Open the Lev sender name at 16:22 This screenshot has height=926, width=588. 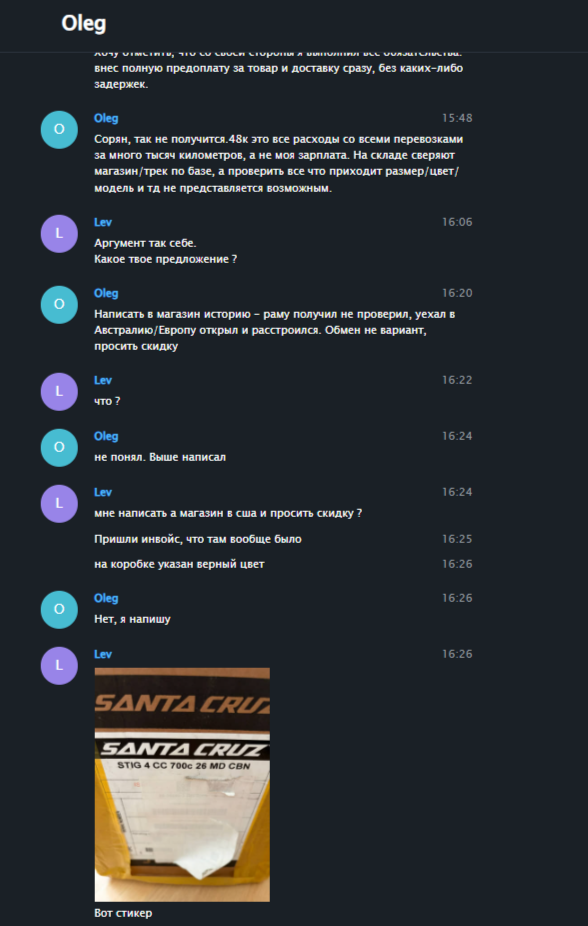click(x=103, y=380)
